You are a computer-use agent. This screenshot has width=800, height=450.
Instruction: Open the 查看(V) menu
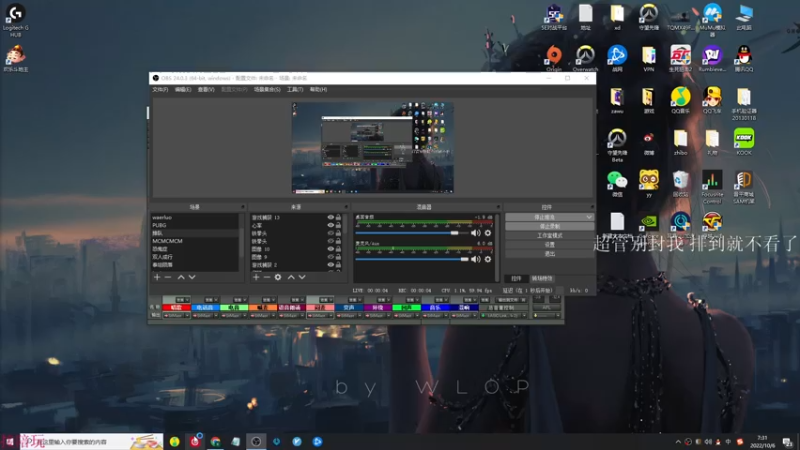tap(206, 89)
